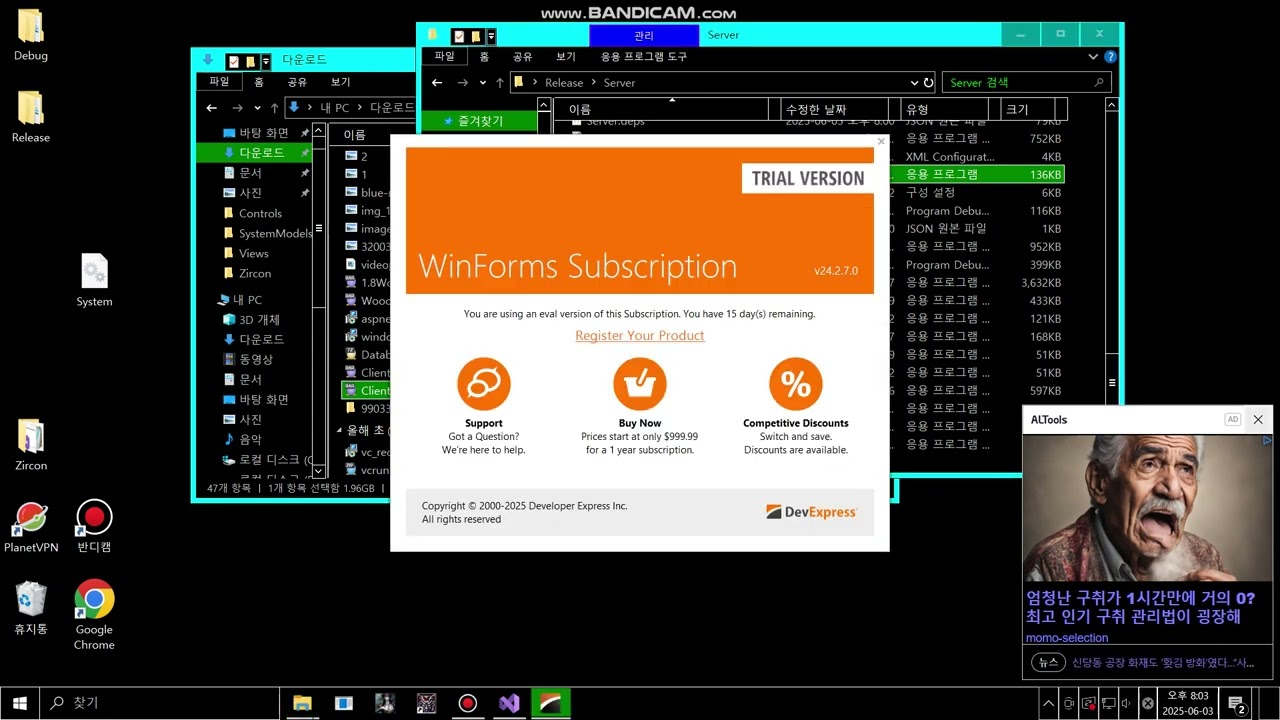Collapse the 올해 초 file group
The height and width of the screenshot is (720, 1280).
[338, 431]
